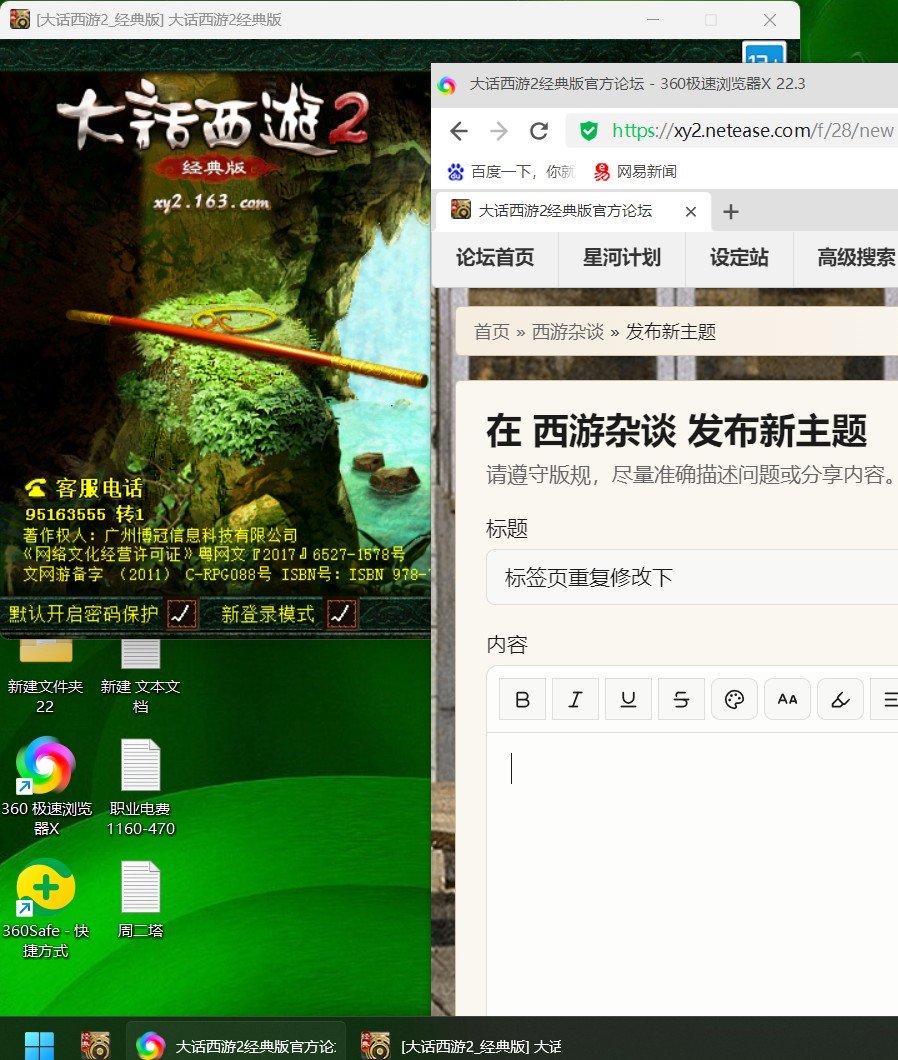Click 首页 in the breadcrumb
This screenshot has height=1060, width=898.
[492, 332]
